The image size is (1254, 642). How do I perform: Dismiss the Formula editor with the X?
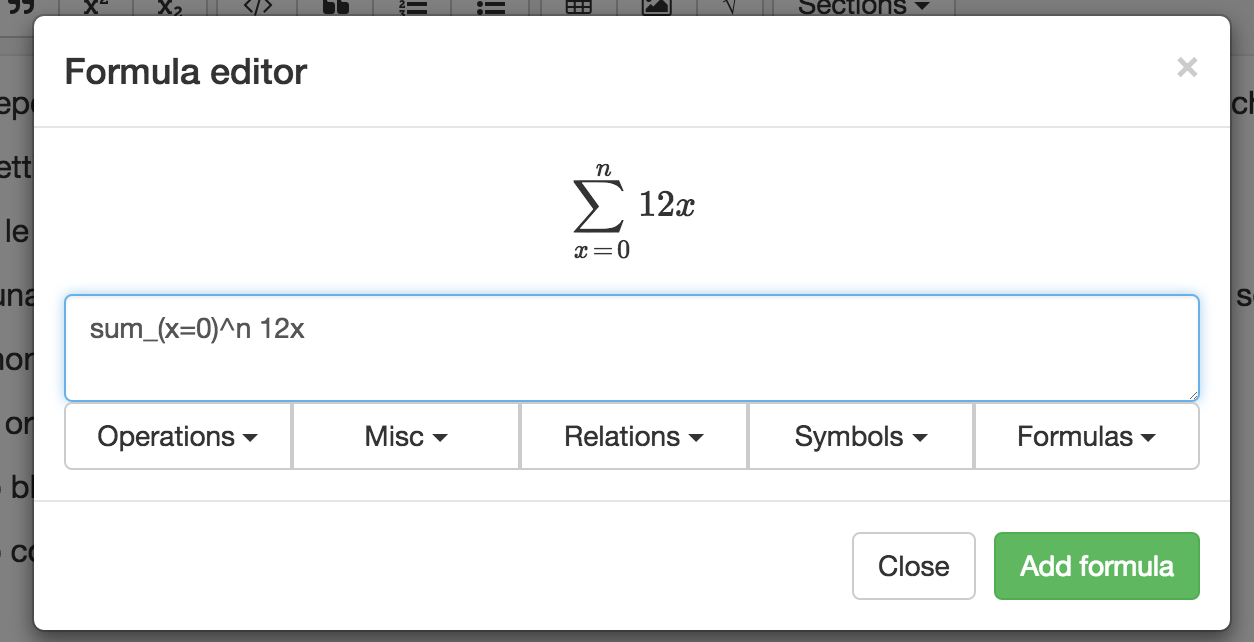pyautogui.click(x=1187, y=68)
